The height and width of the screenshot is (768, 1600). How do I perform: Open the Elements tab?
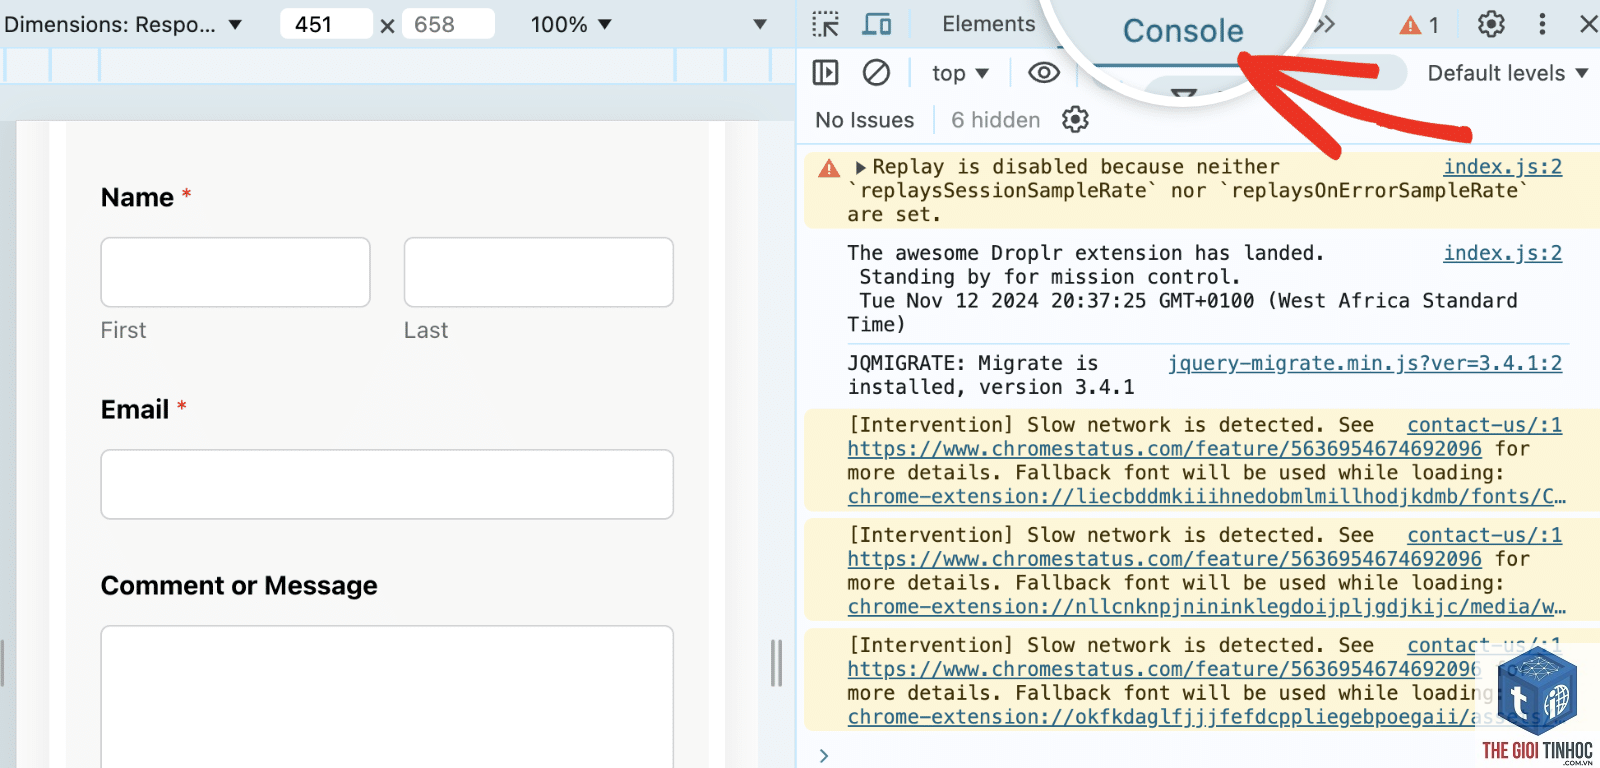[x=988, y=24]
